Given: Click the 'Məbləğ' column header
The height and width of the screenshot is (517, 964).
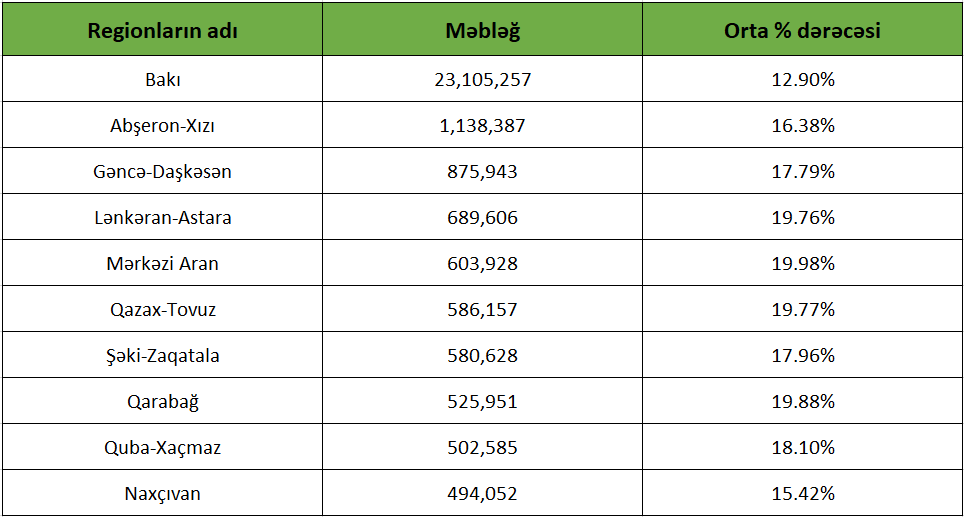Looking at the screenshot, I should point(482,30).
